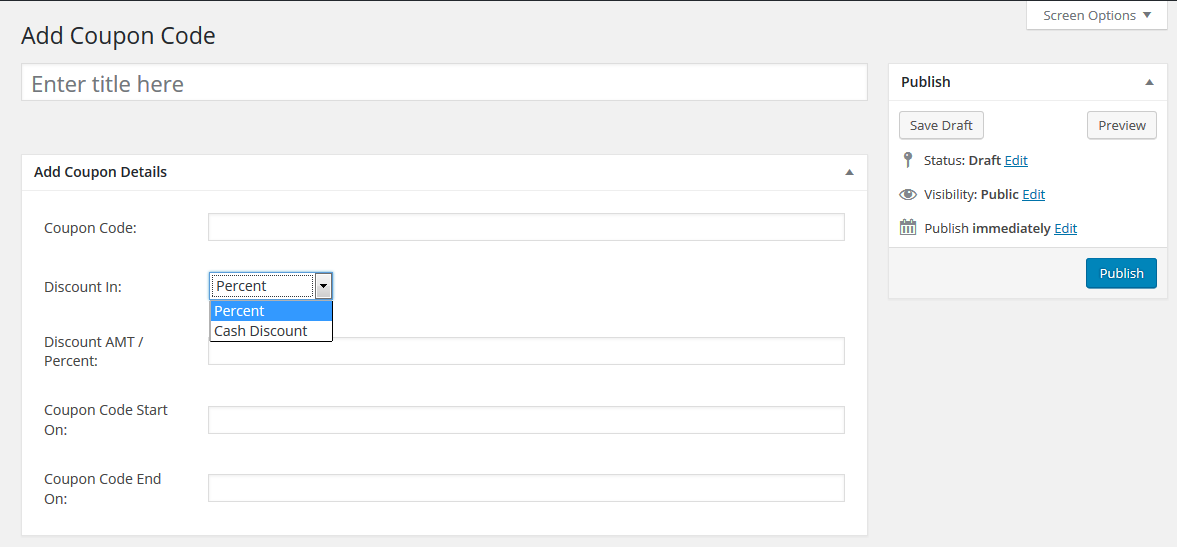Click the calendar icon beside Publish immediately
The width and height of the screenshot is (1177, 547).
pyautogui.click(x=908, y=228)
